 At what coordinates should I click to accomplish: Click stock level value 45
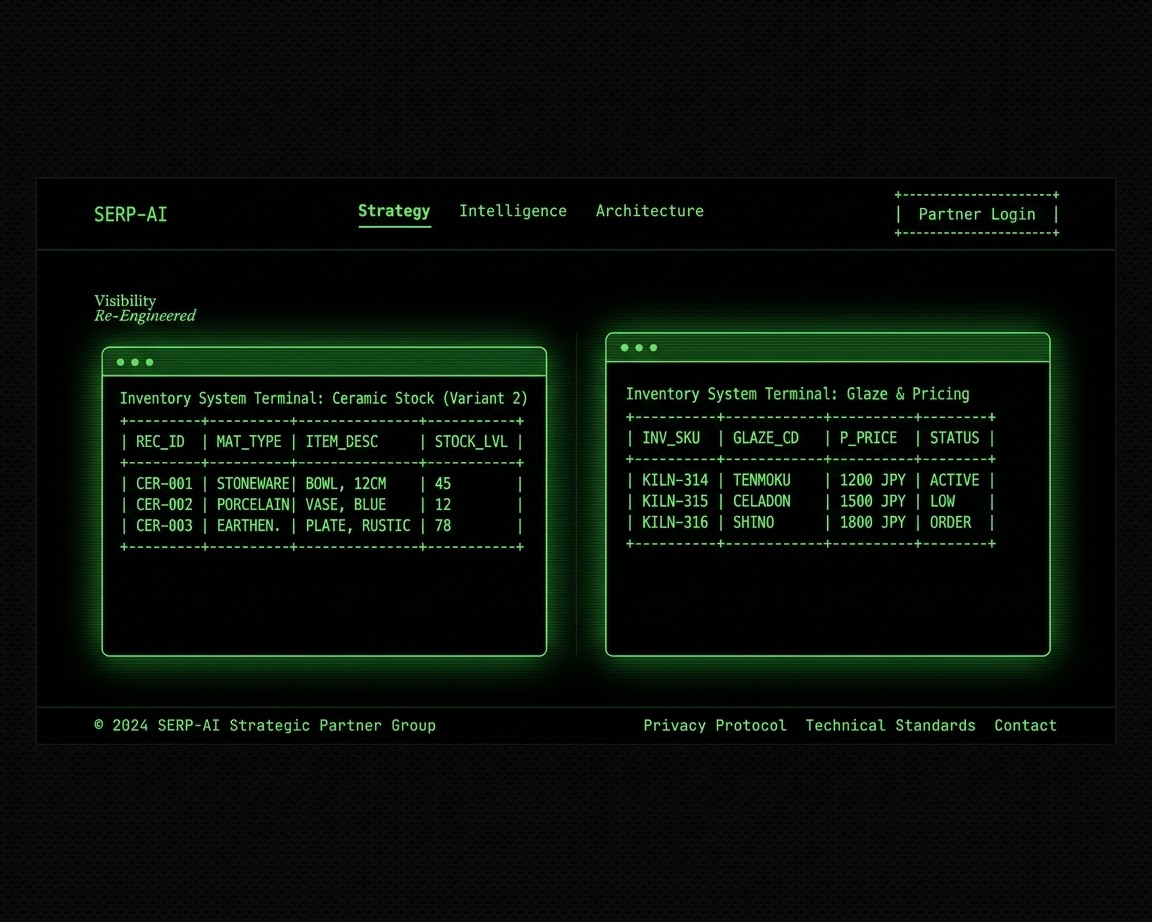point(443,483)
